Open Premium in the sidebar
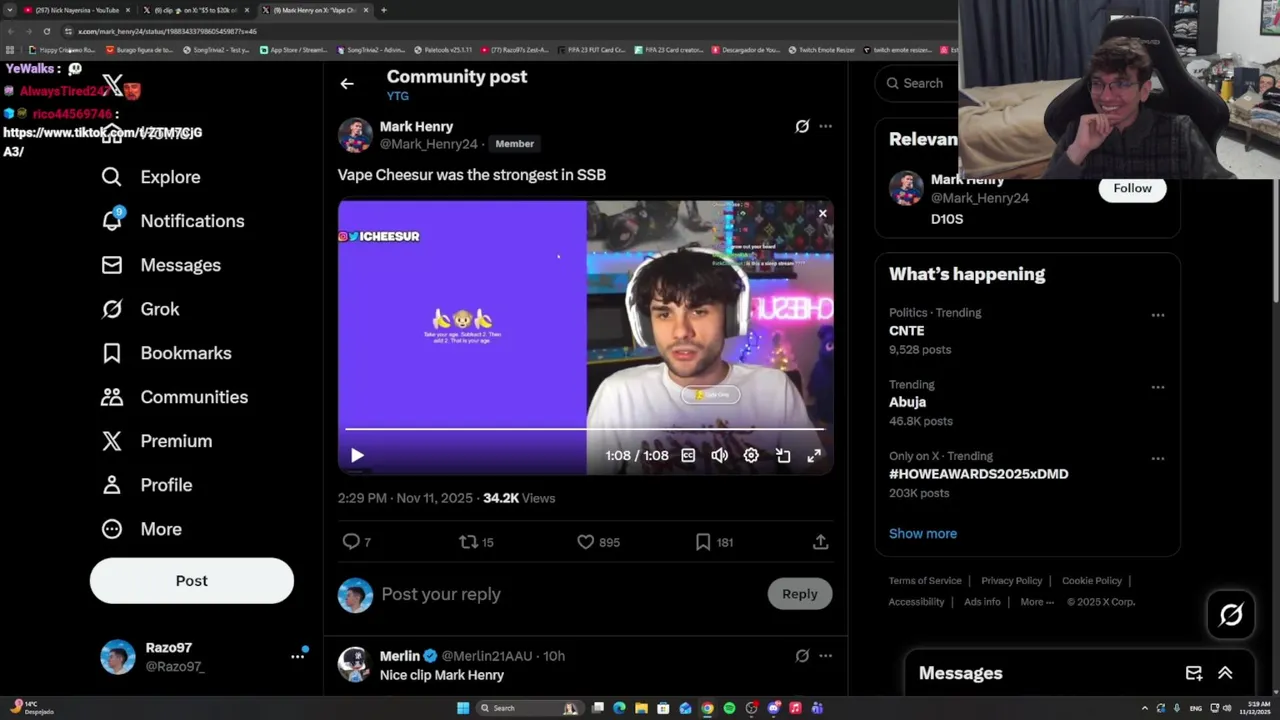This screenshot has height=720, width=1280. point(156,441)
